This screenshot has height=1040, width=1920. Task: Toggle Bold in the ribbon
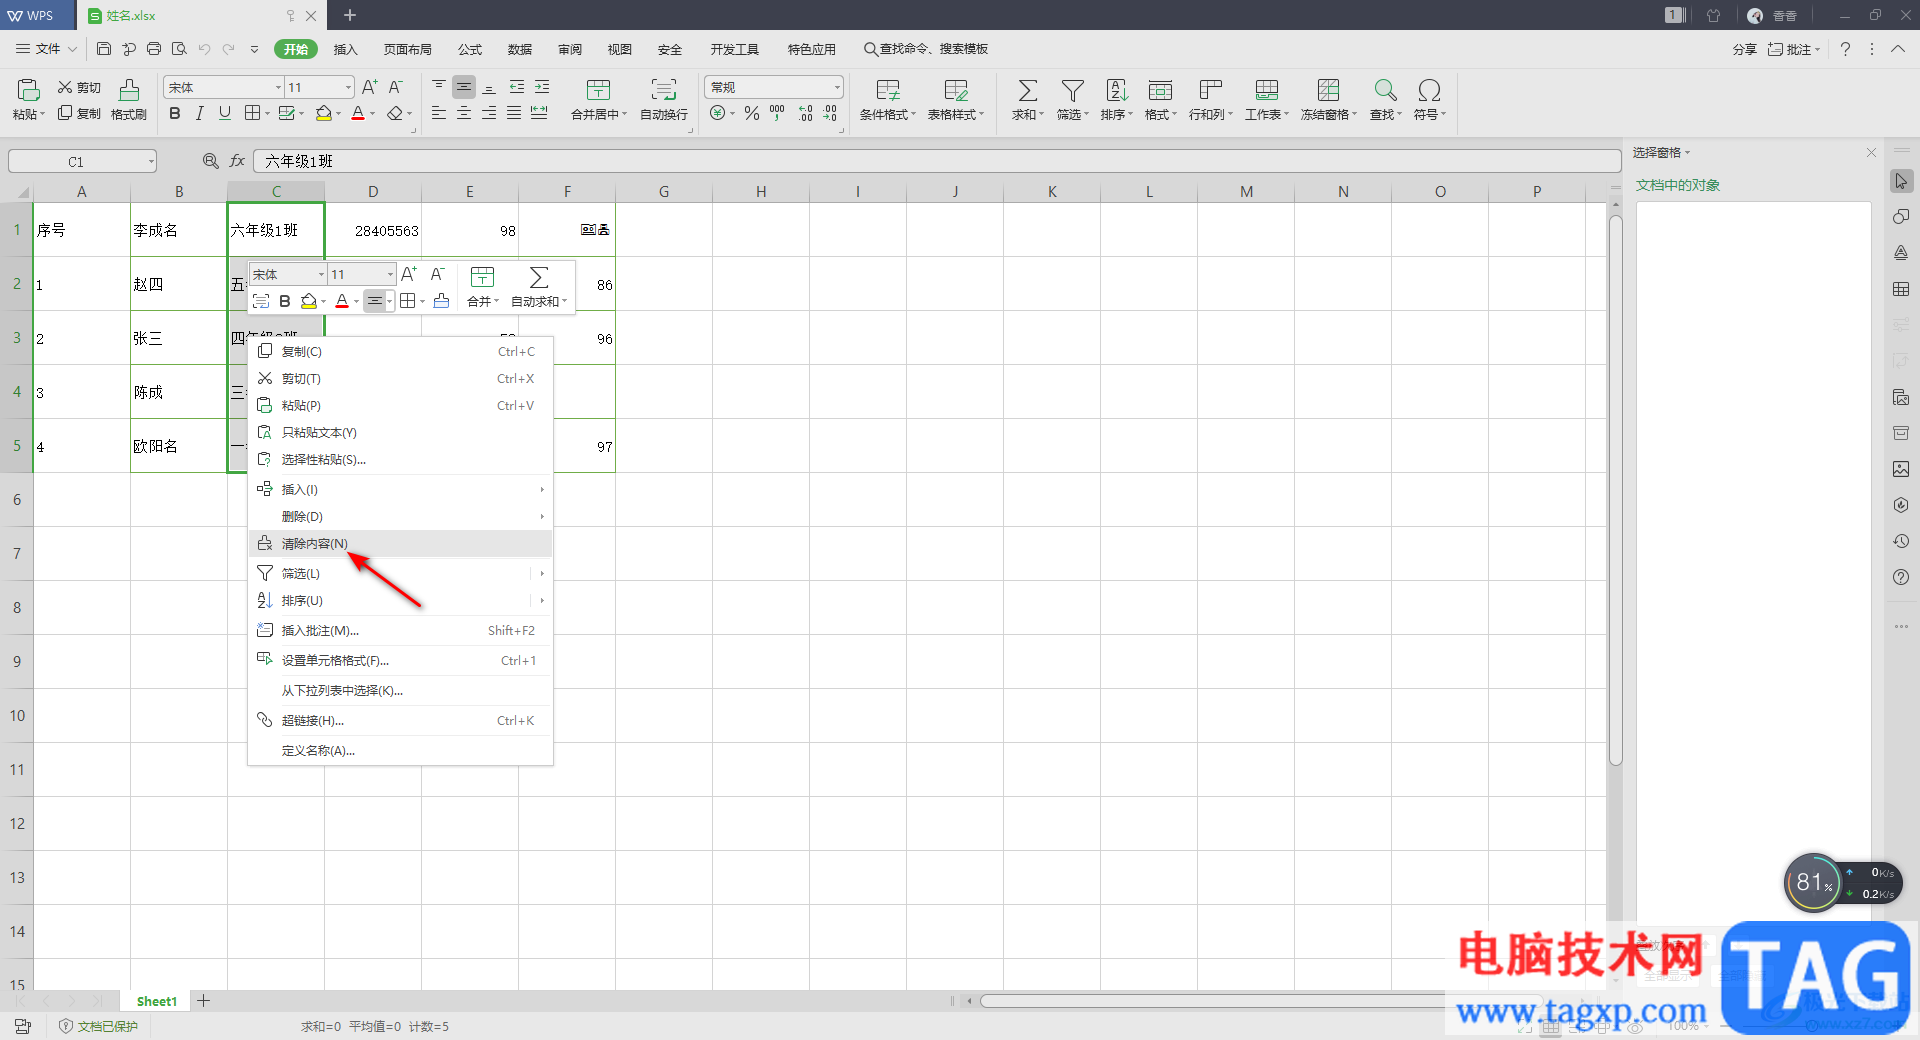tap(175, 114)
